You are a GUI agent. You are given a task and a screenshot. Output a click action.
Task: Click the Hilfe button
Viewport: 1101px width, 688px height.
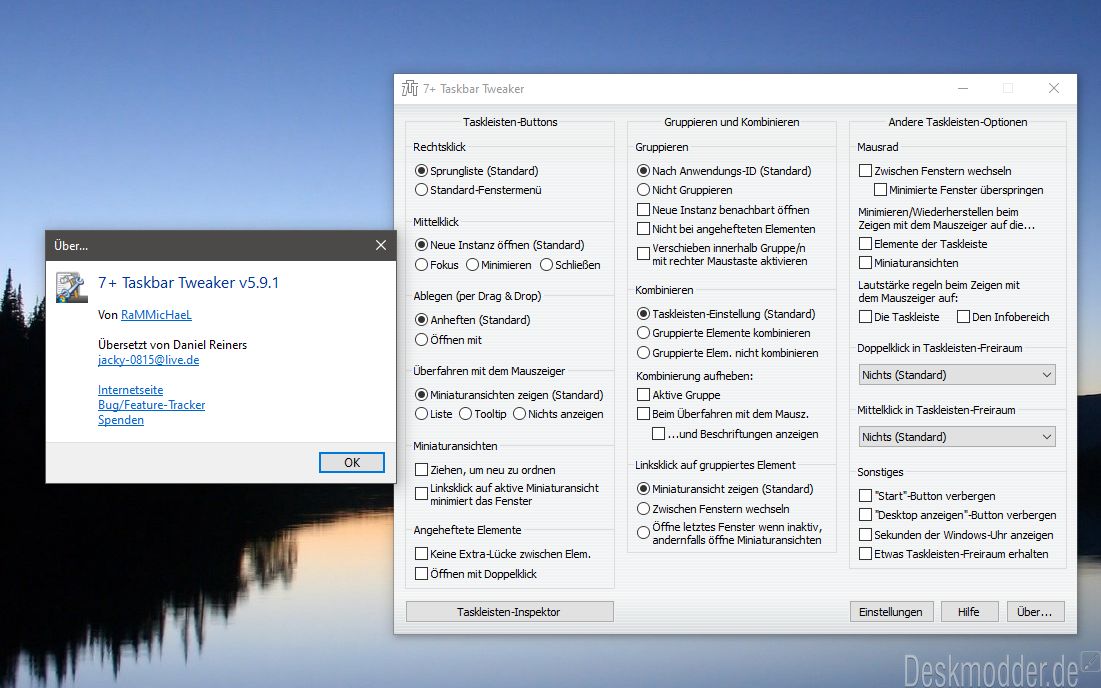[969, 611]
